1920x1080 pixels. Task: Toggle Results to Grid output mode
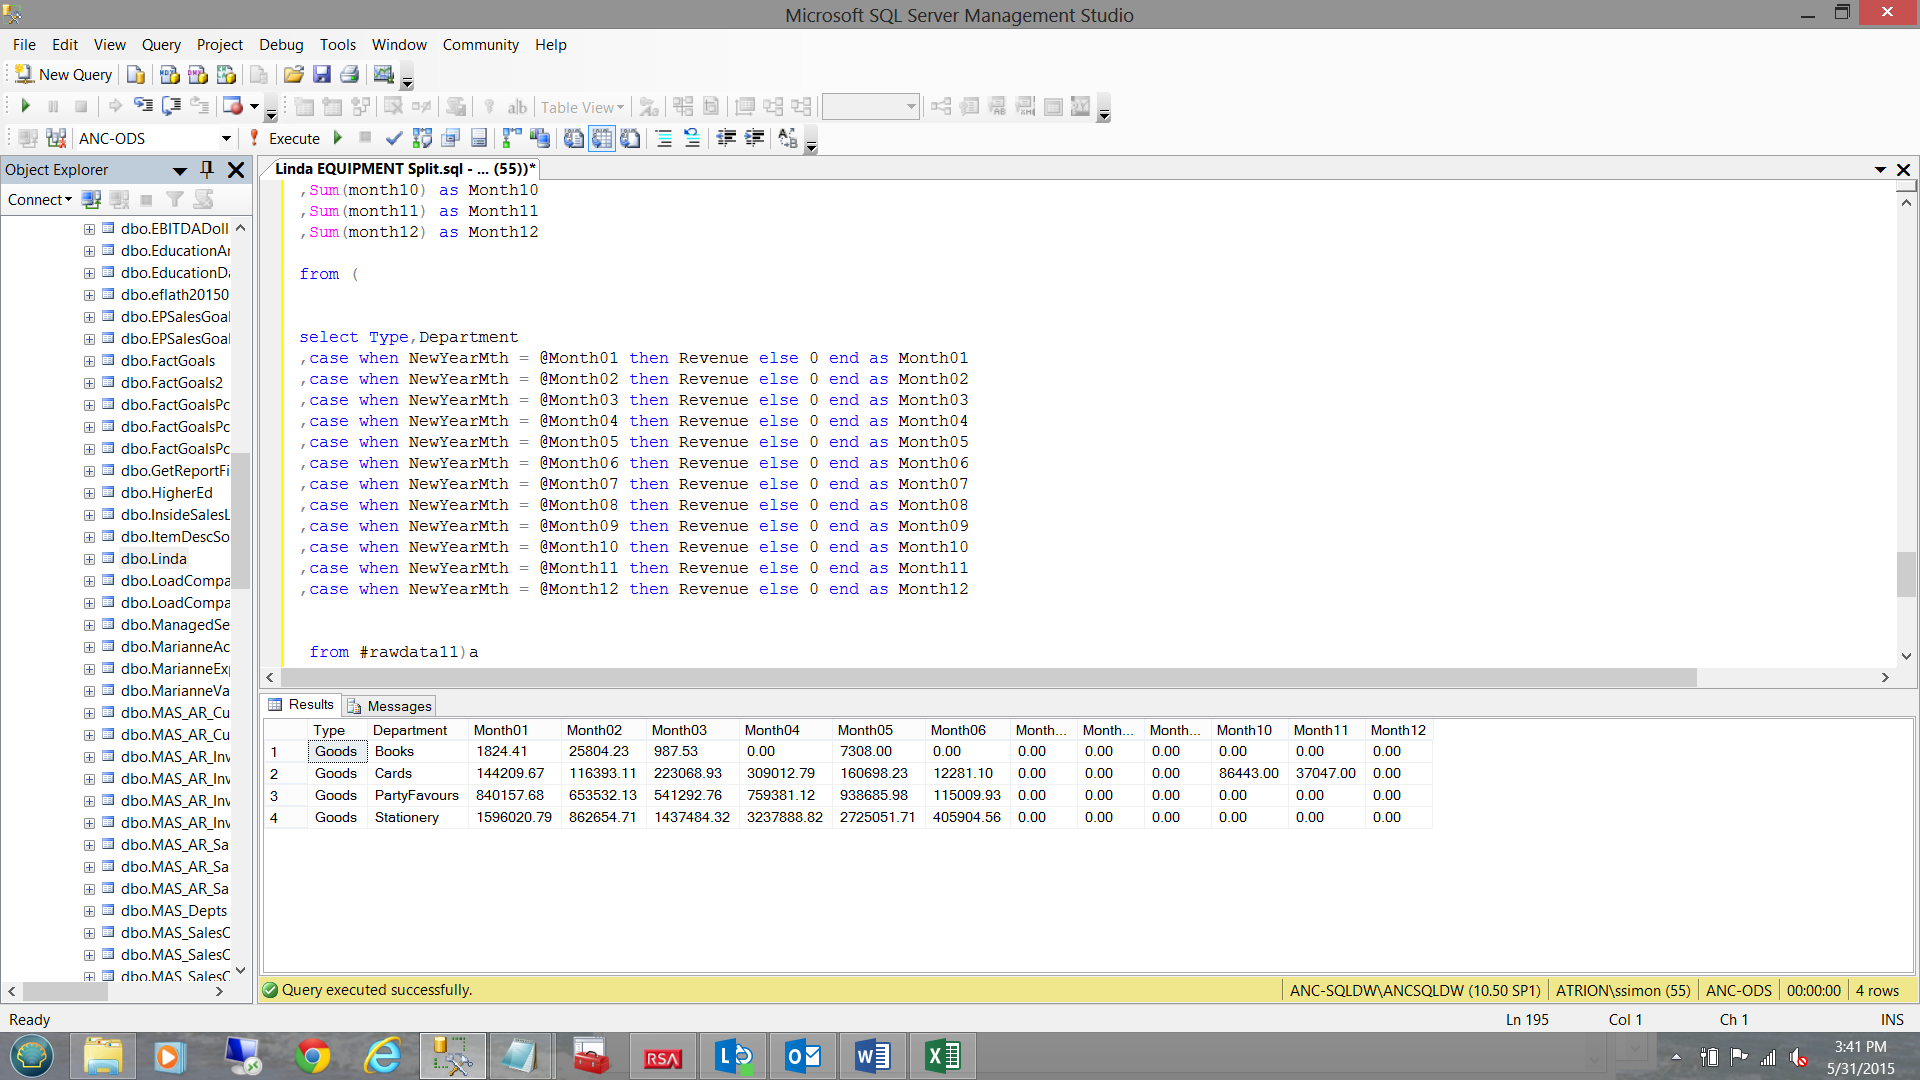tap(602, 138)
